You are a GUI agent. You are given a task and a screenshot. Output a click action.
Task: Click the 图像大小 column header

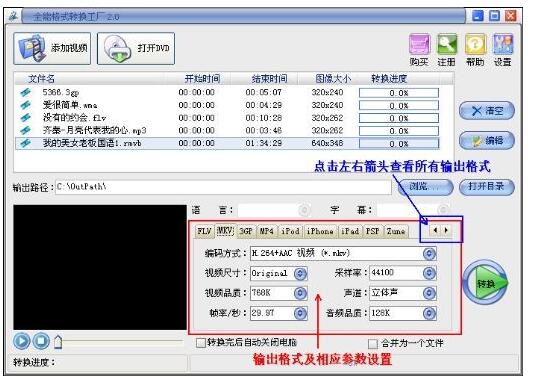click(333, 78)
